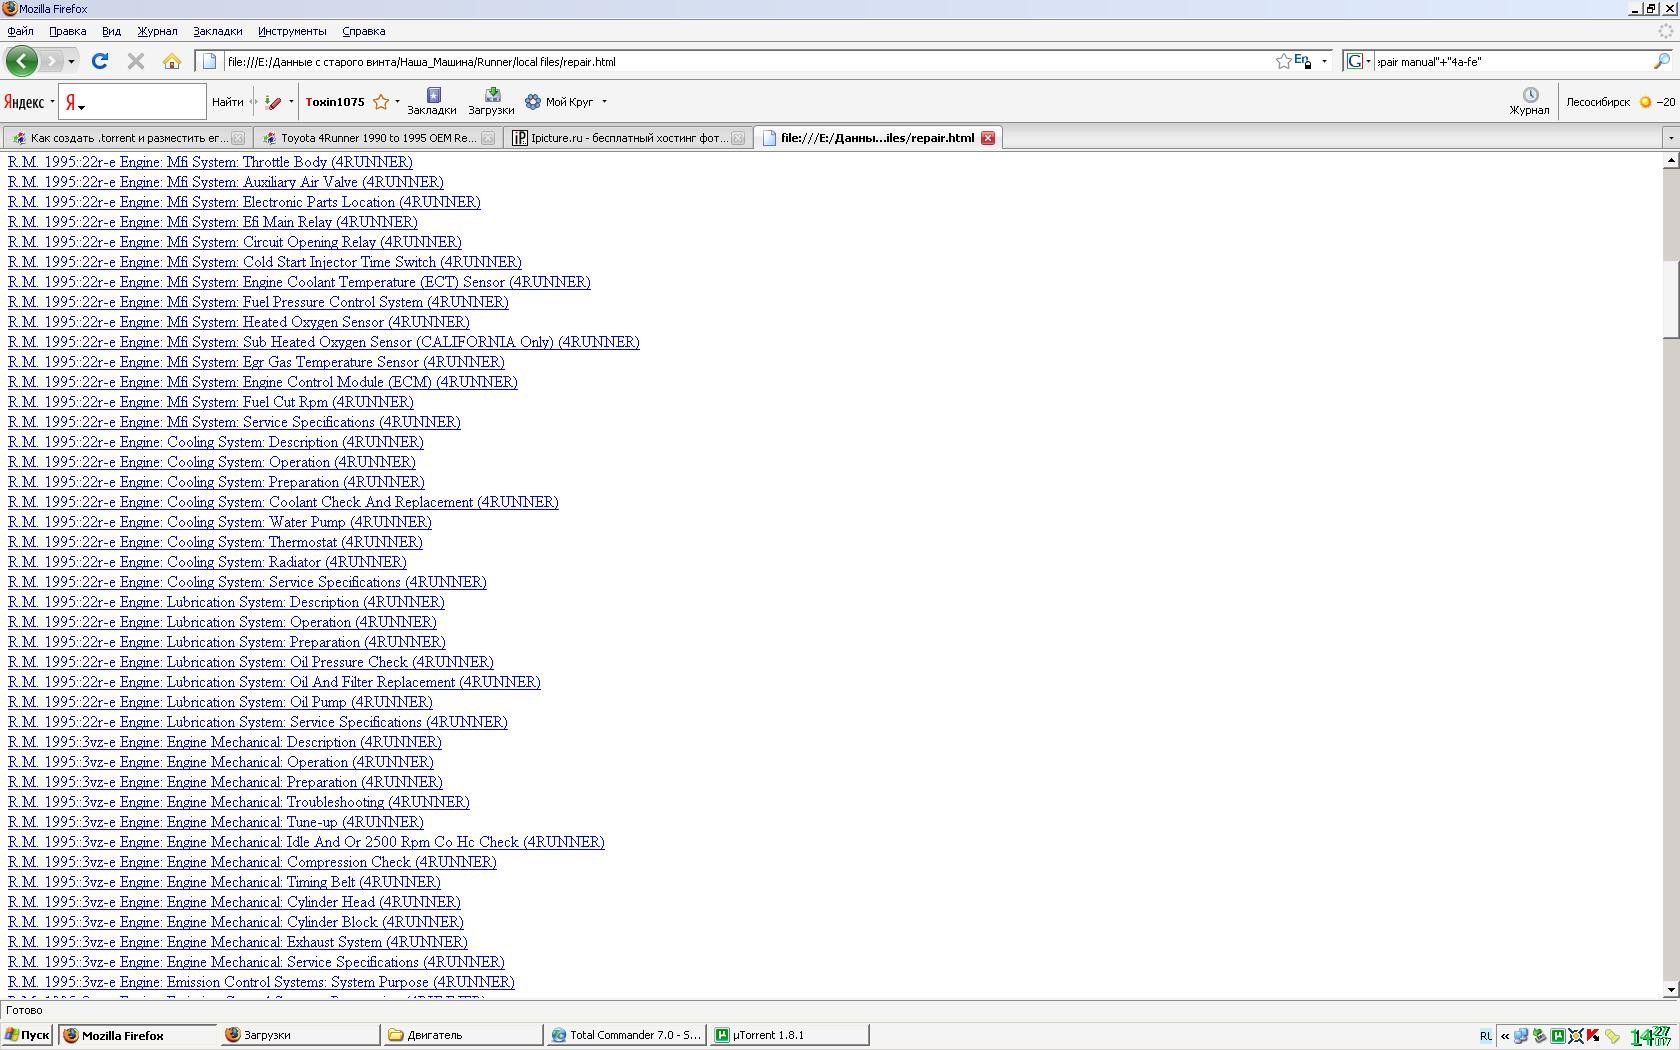This screenshot has height=1050, width=1680.
Task: Switch to Как создать .torrent tab
Action: pos(129,138)
